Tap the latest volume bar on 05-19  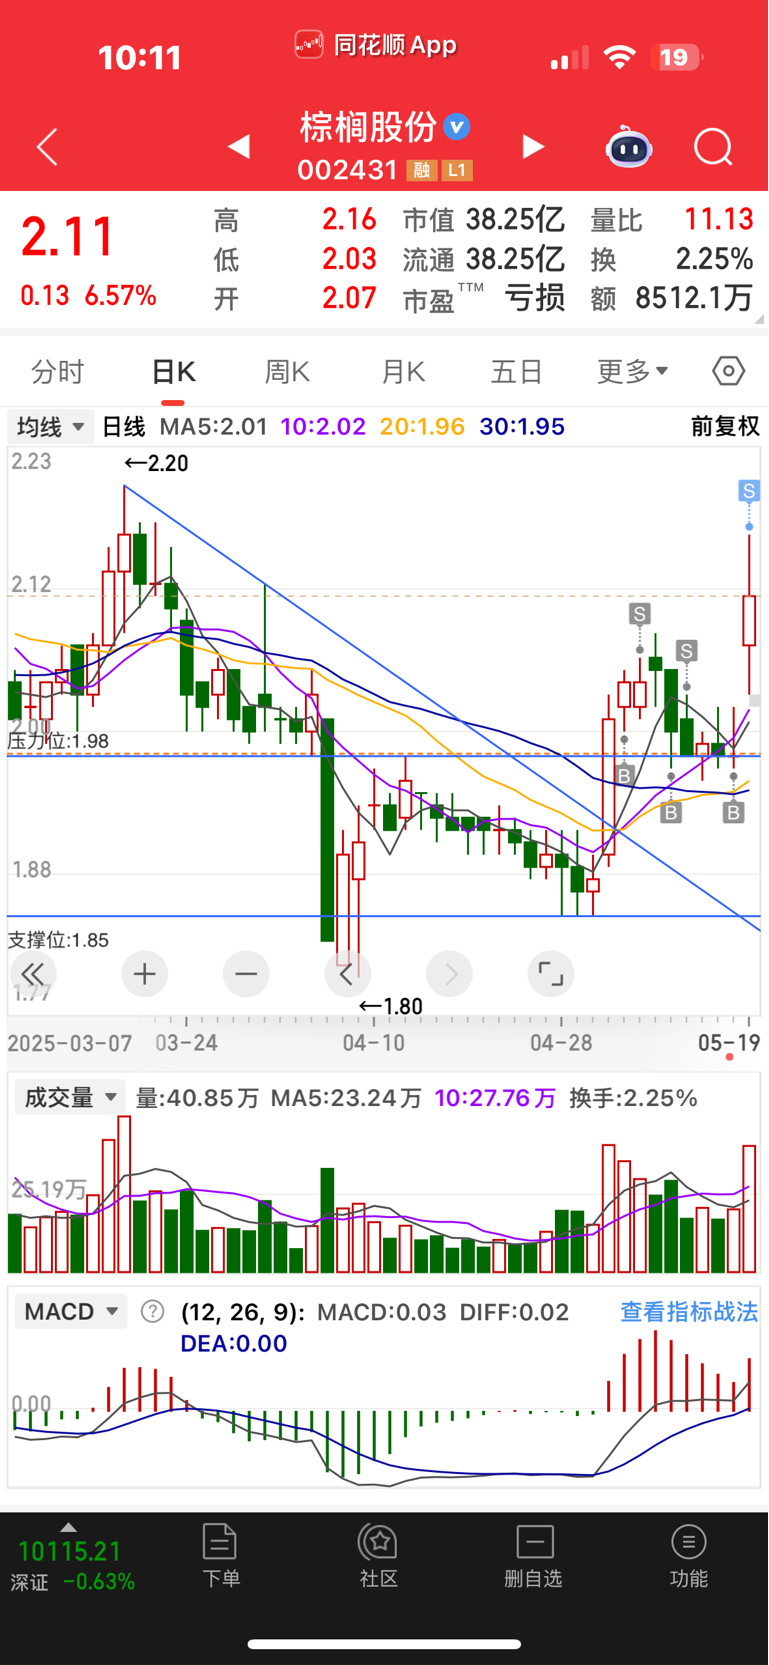click(749, 1208)
